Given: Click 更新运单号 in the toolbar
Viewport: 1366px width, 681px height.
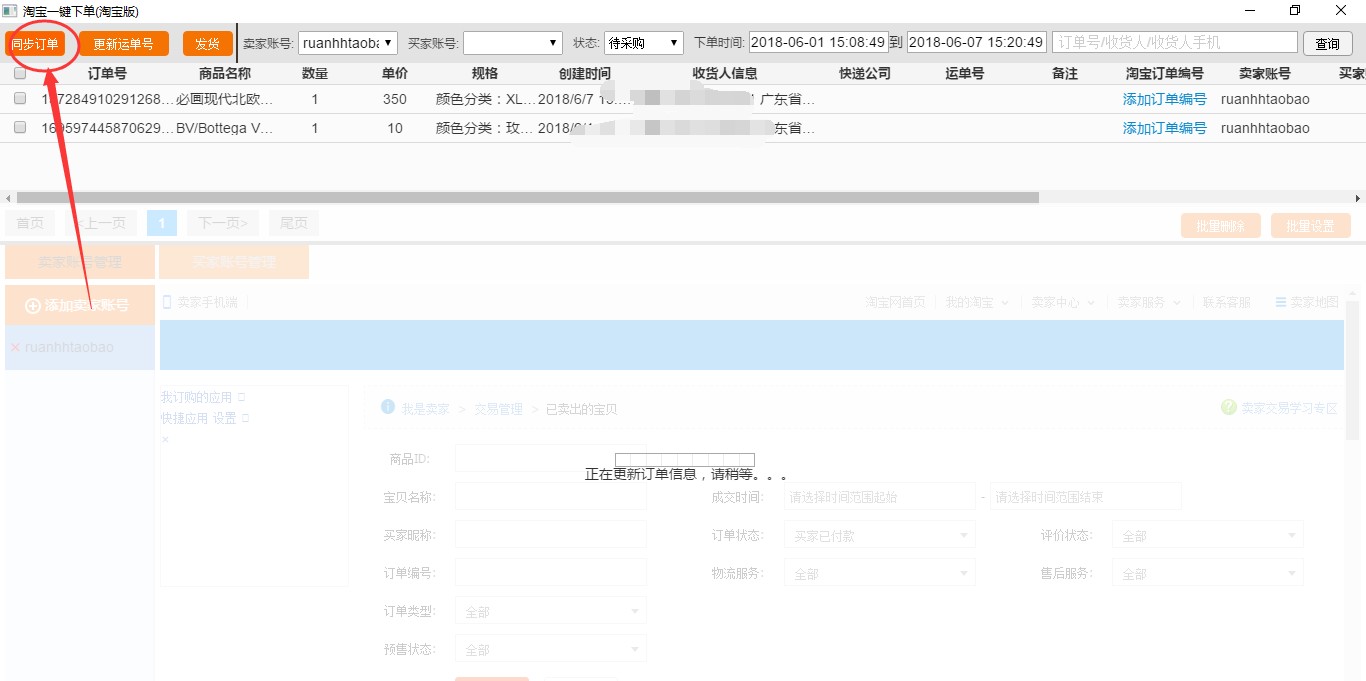Looking at the screenshot, I should click(124, 44).
